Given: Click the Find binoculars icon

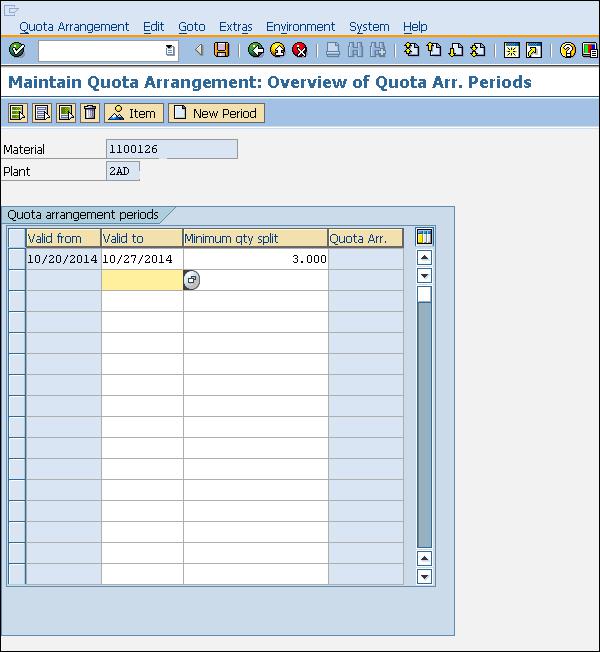Looking at the screenshot, I should coord(355,50).
